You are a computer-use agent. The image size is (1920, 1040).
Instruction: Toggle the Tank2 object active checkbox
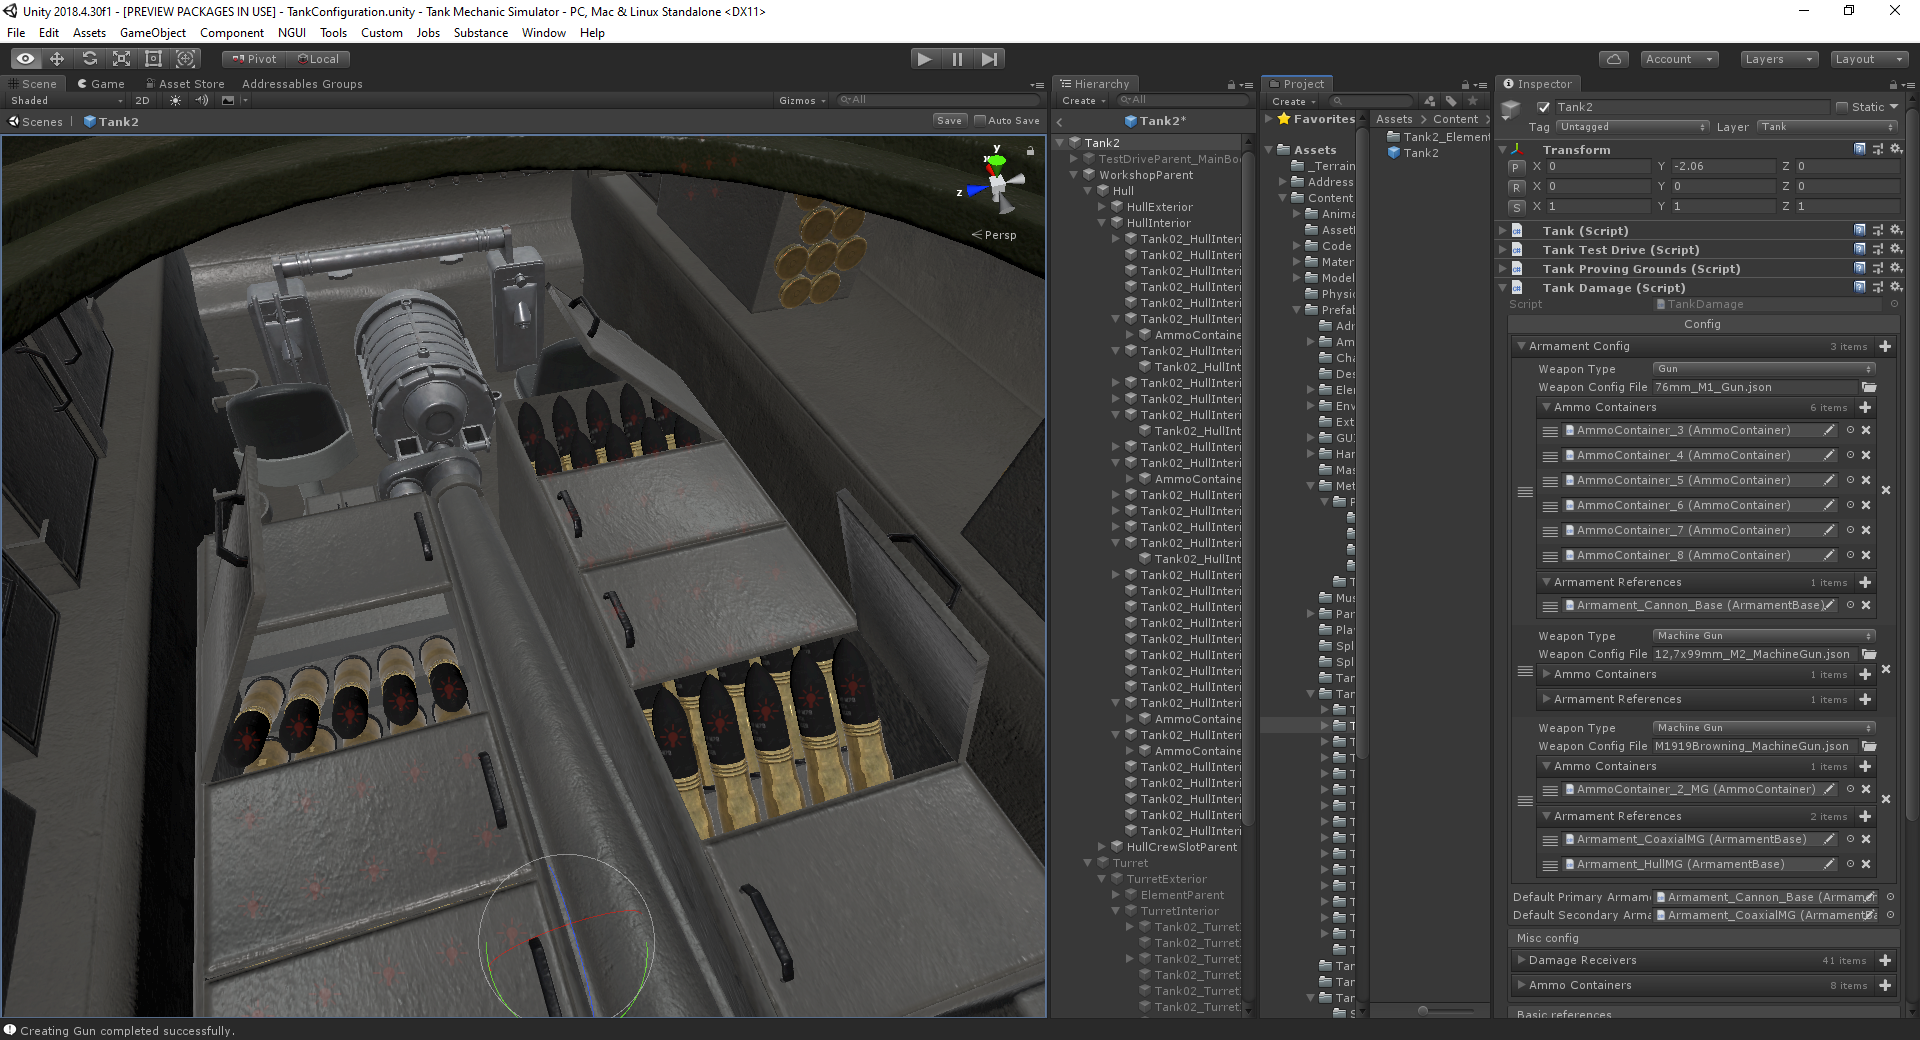point(1544,107)
